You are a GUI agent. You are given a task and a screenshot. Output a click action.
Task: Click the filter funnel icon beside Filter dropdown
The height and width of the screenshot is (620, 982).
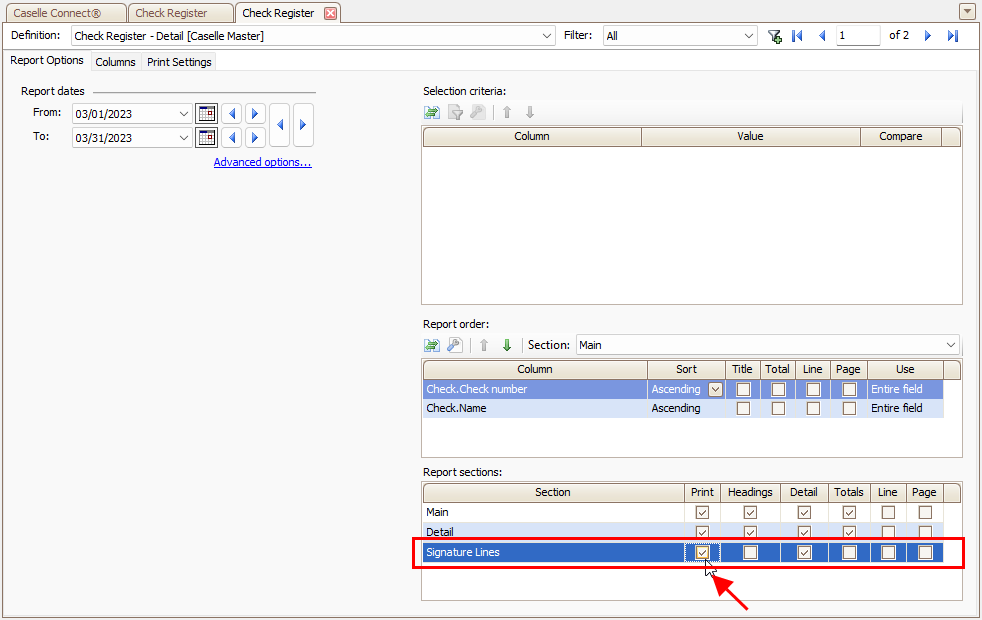click(x=775, y=36)
